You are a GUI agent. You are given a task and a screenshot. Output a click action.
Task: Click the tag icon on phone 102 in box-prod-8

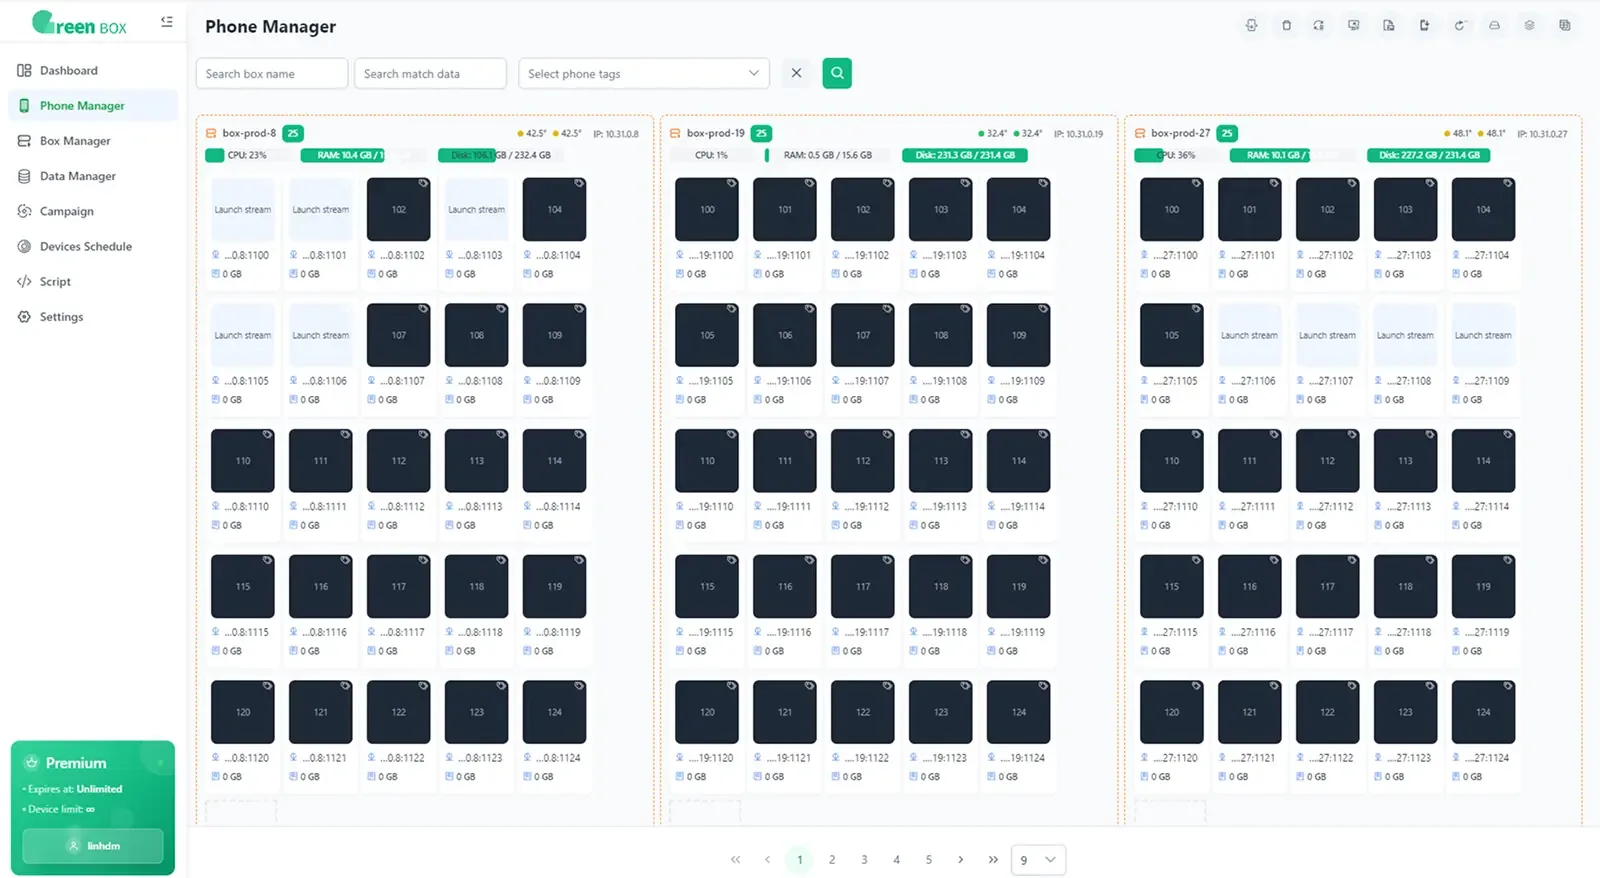(423, 183)
